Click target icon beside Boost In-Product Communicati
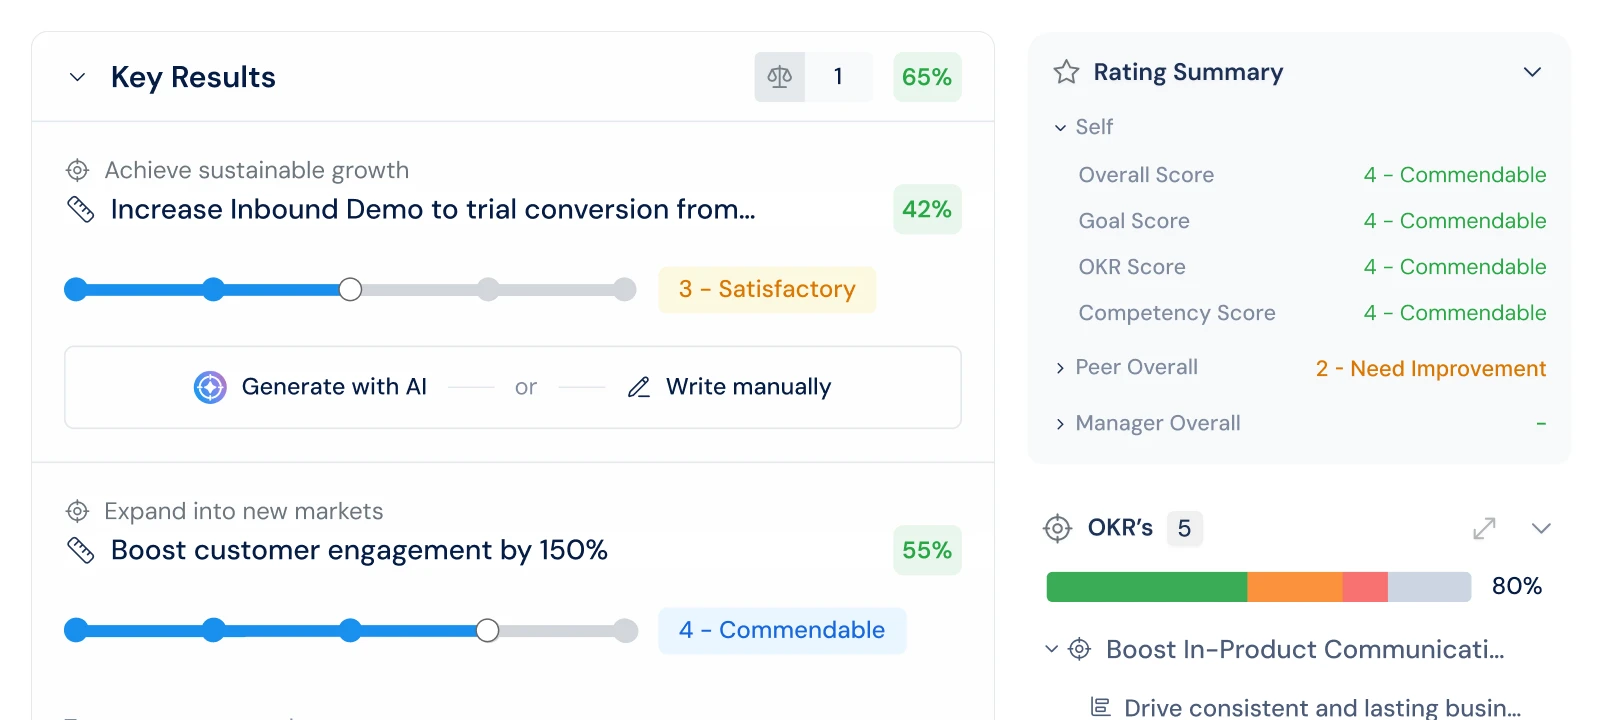 click(1079, 649)
